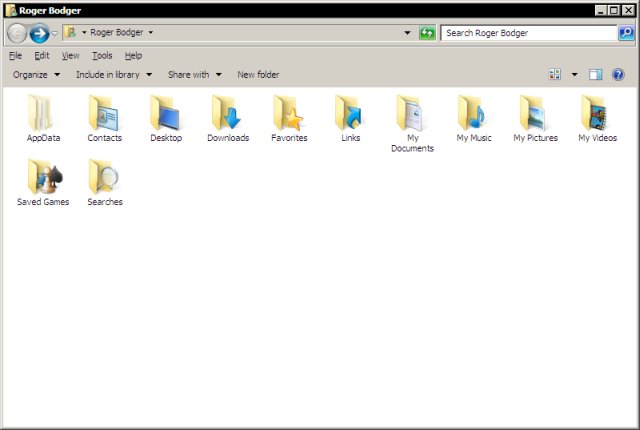Open the view options dropdown arrow
640x430 pixels.
(x=574, y=75)
